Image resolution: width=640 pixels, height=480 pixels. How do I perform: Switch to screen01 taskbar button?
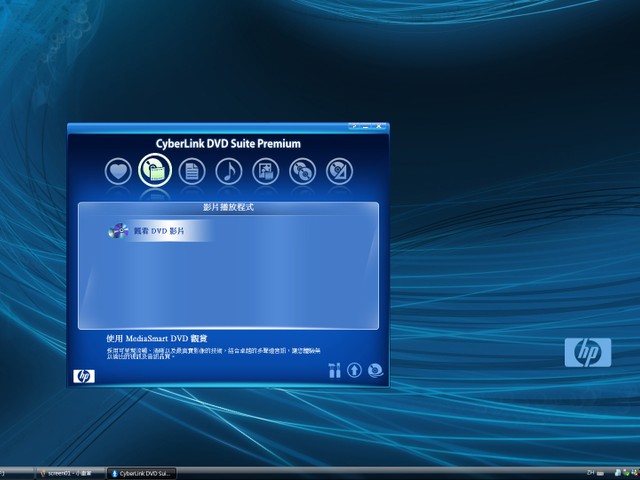(x=70, y=473)
